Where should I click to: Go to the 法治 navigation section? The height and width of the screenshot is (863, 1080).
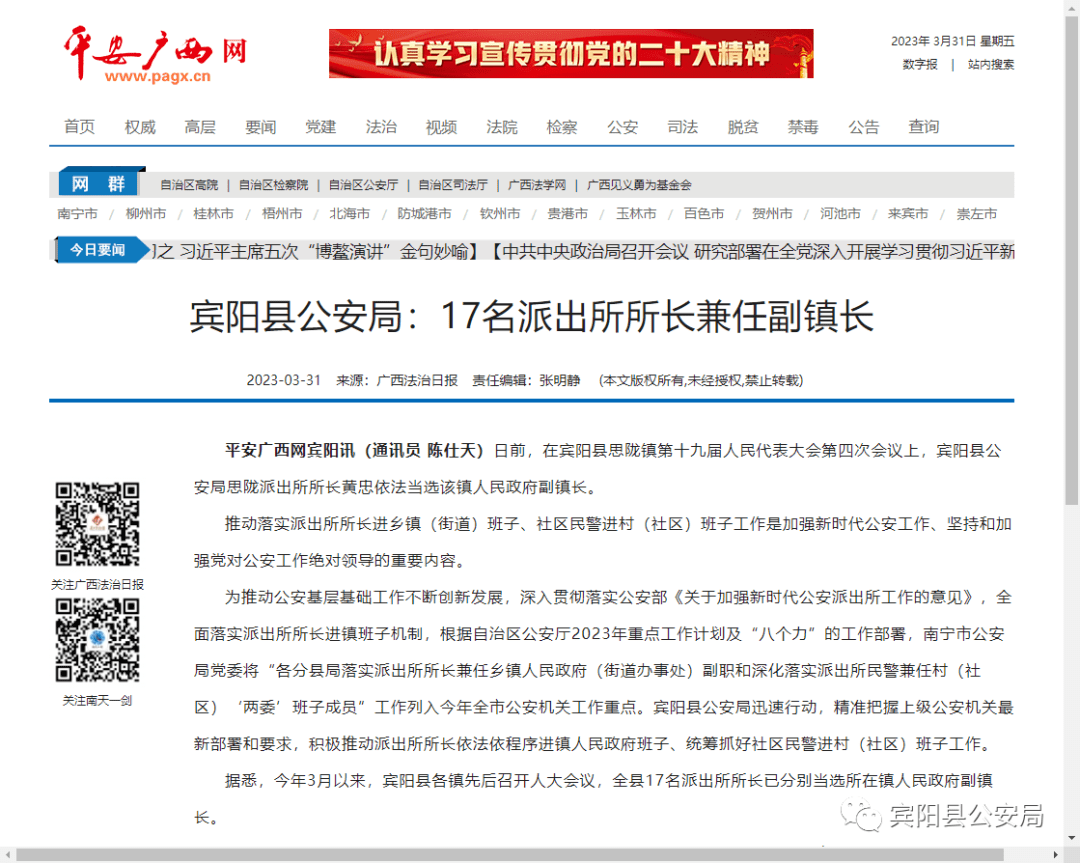tap(381, 127)
